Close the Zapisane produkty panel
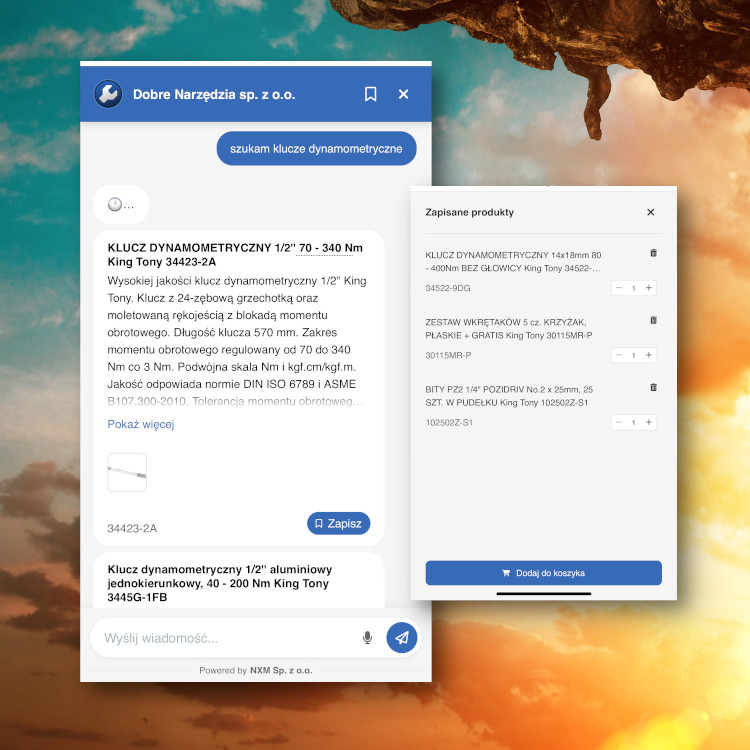The image size is (750, 750). click(x=650, y=212)
